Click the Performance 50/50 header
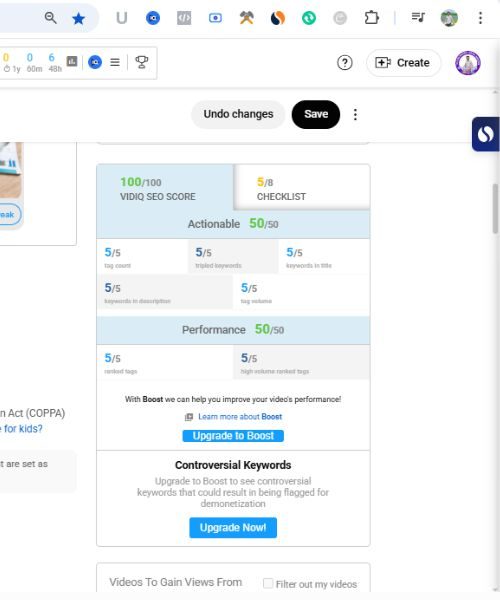The image size is (500, 600). pos(233,330)
